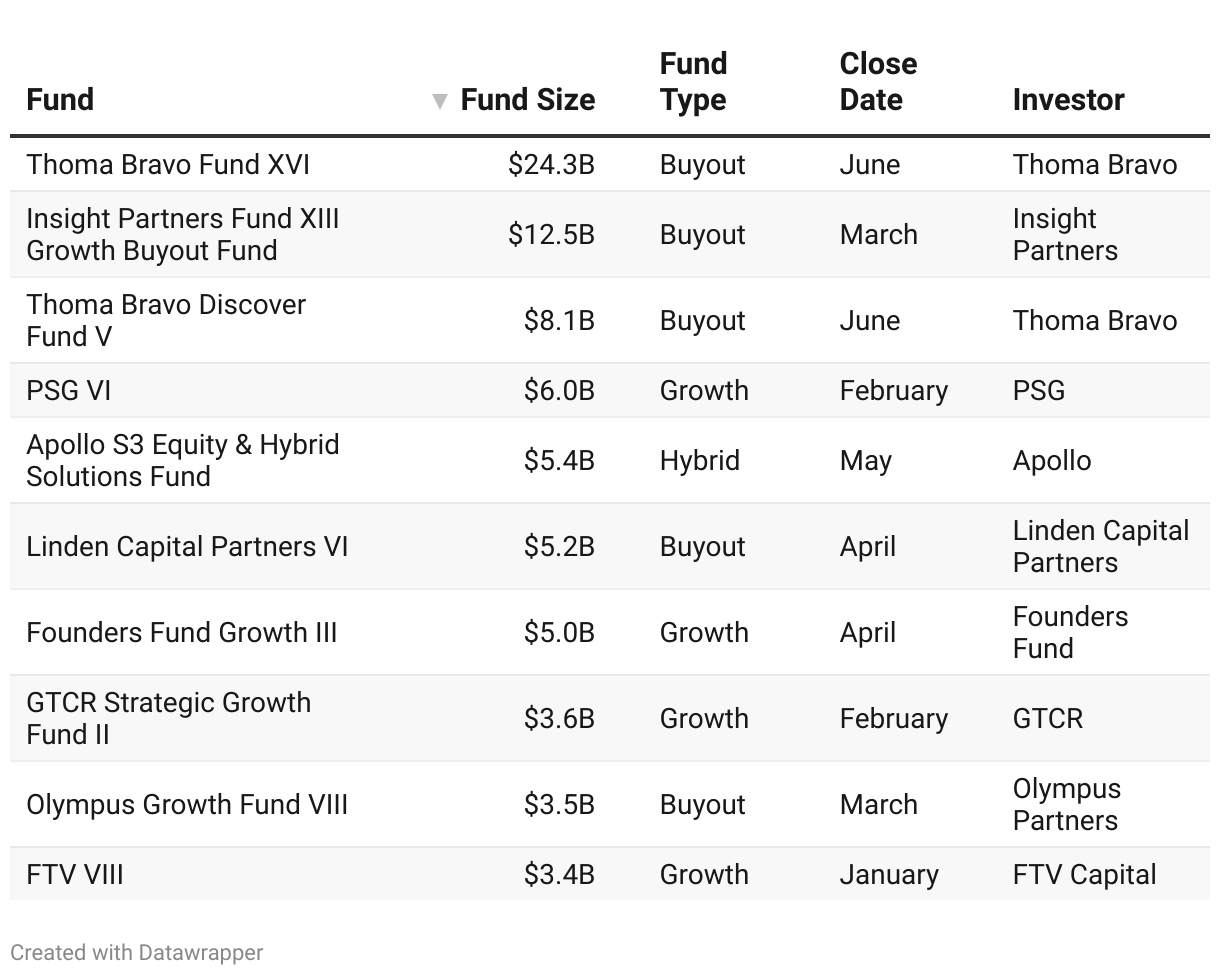Image resolution: width=1220 pixels, height=976 pixels.
Task: Select the Thoma Bravo Discover Fund V cell
Action: pyautogui.click(x=166, y=320)
